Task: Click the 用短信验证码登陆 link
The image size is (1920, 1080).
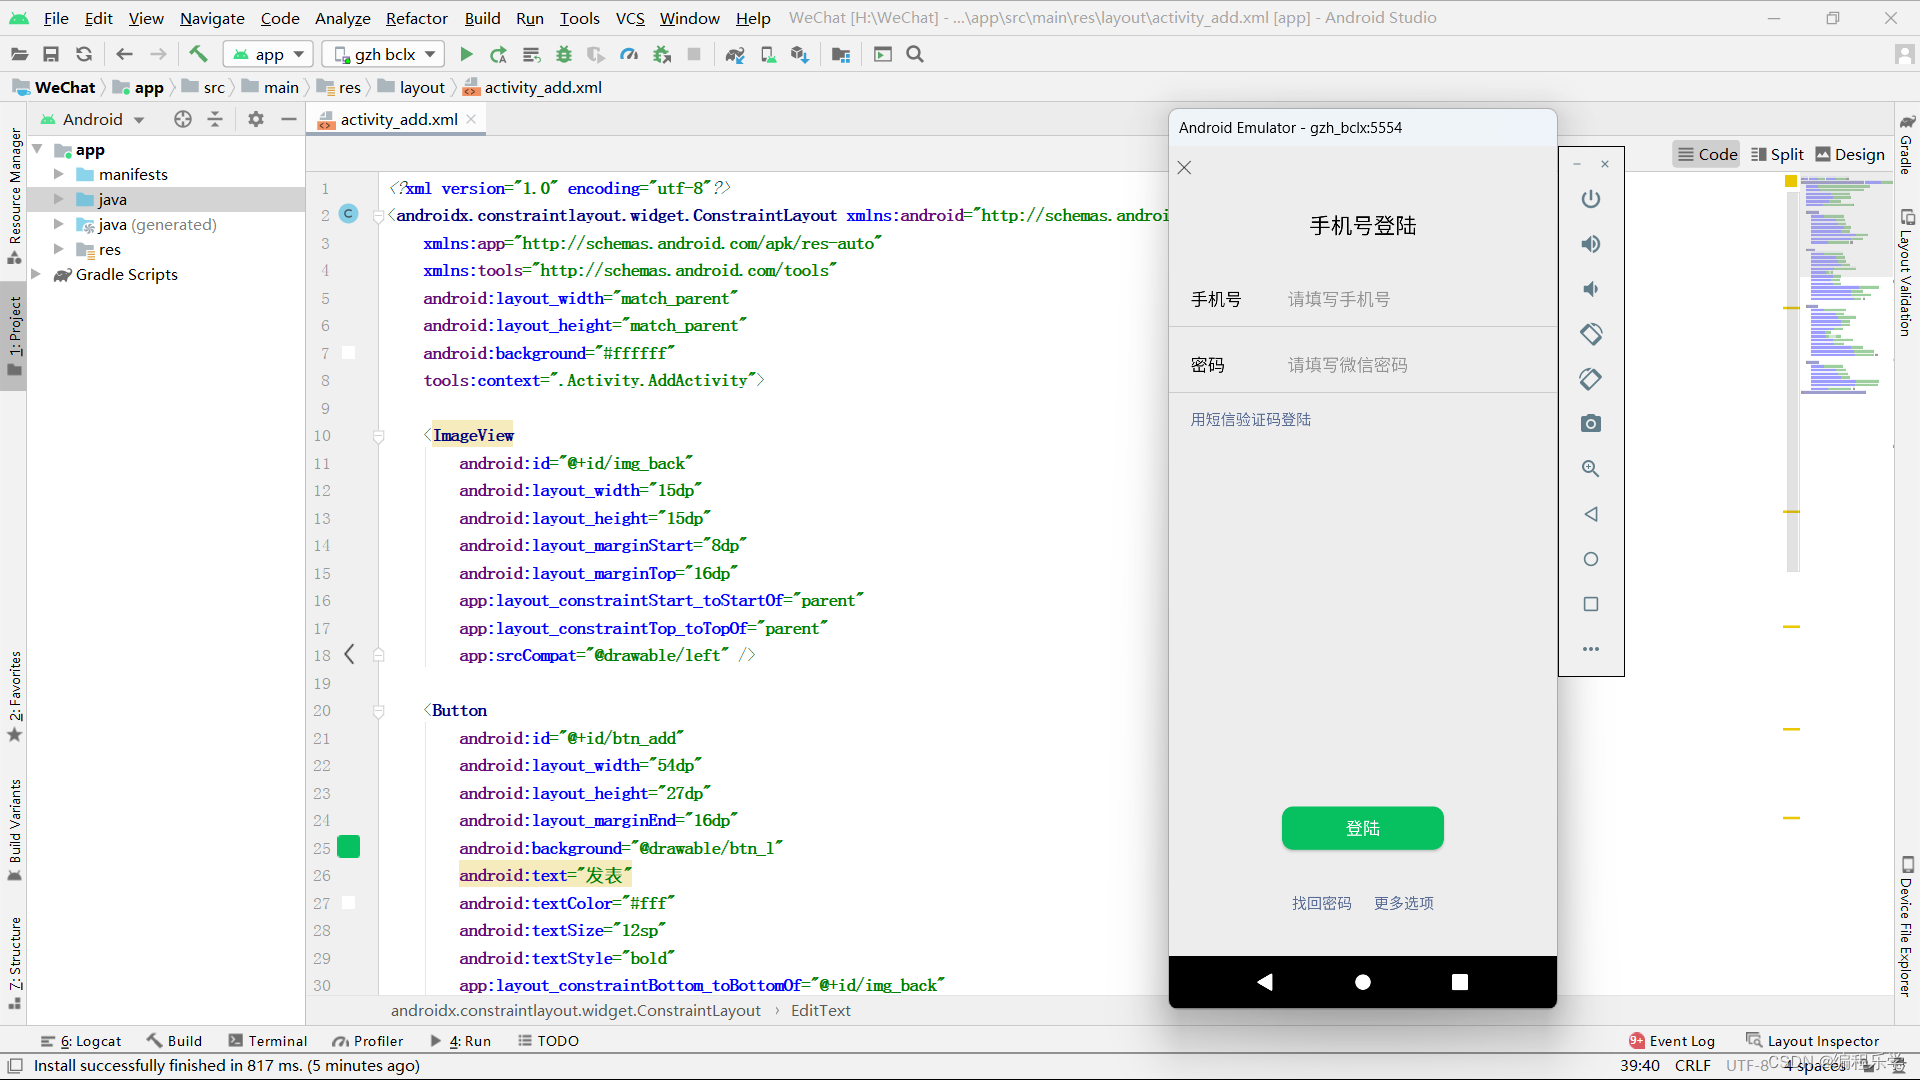Action: 1250,420
